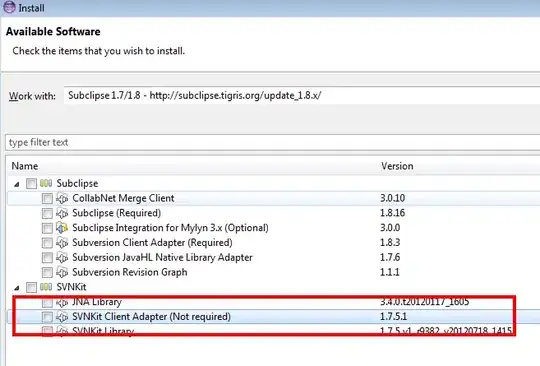Click the Mylyn 3.x integration plugin icon

tap(62, 228)
